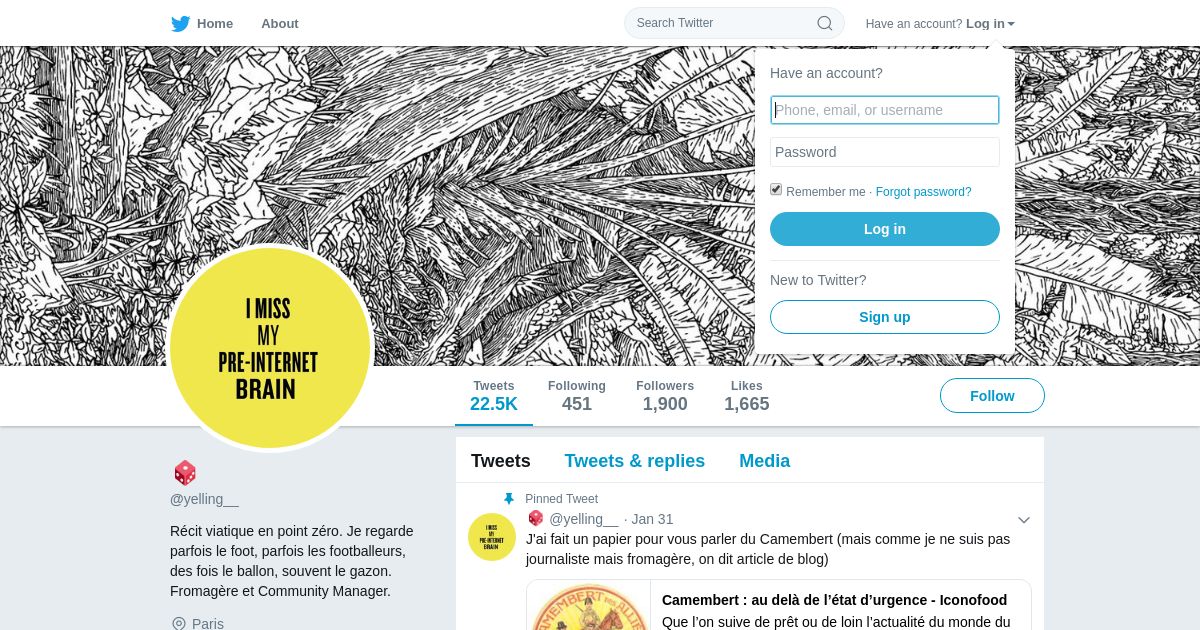The image size is (1200, 630).
Task: Click the small avatar in pinned tweet
Action: [x=492, y=537]
